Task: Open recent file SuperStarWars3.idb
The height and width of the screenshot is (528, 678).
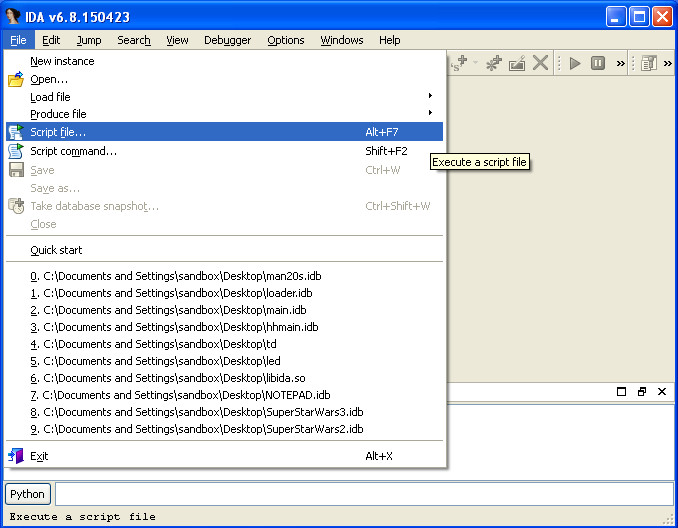Action: tap(224, 412)
